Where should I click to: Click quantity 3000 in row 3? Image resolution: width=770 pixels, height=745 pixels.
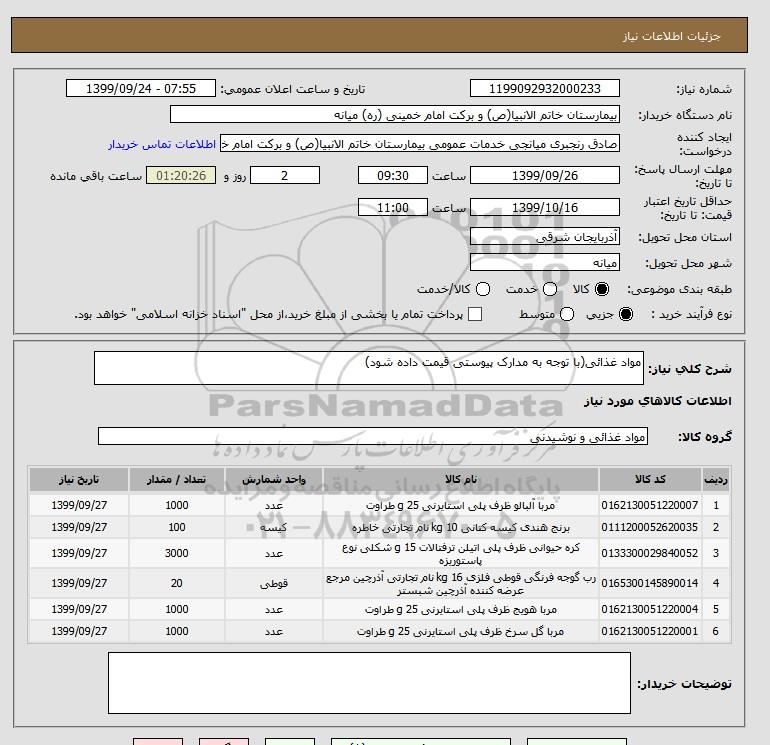177,553
